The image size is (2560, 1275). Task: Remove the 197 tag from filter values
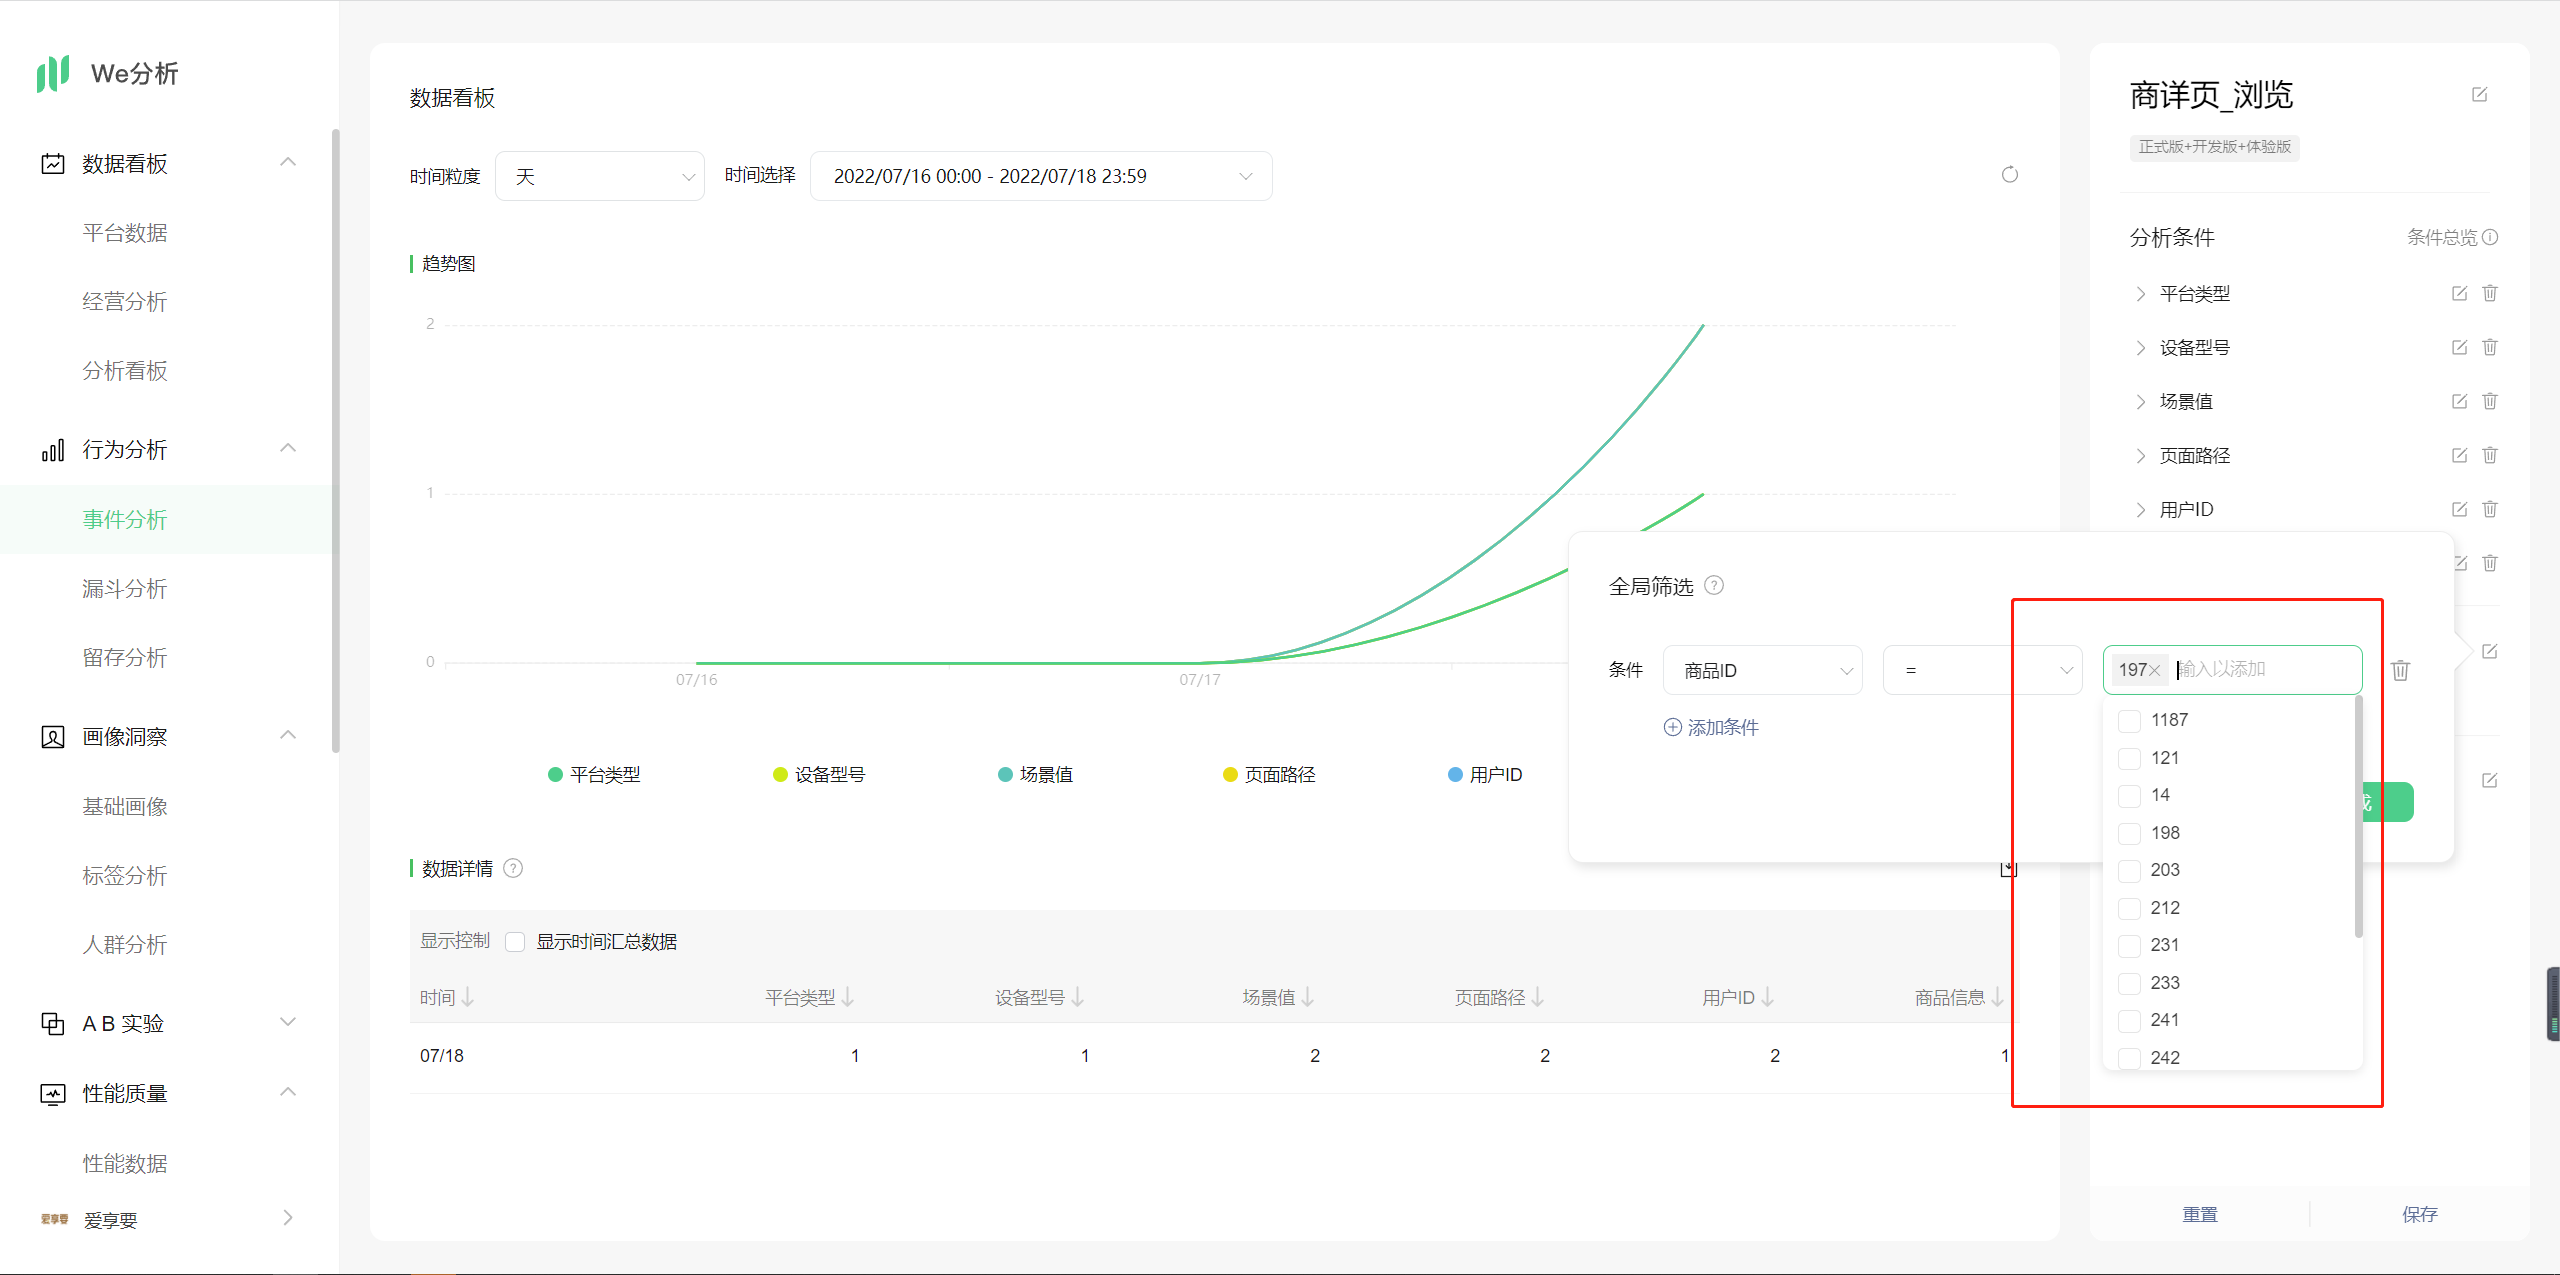tap(2155, 670)
